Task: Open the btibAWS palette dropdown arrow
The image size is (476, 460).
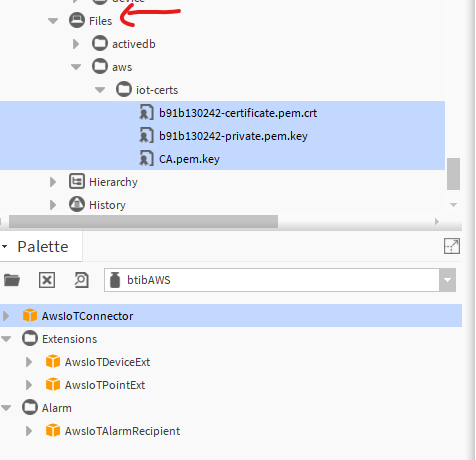Action: (447, 280)
